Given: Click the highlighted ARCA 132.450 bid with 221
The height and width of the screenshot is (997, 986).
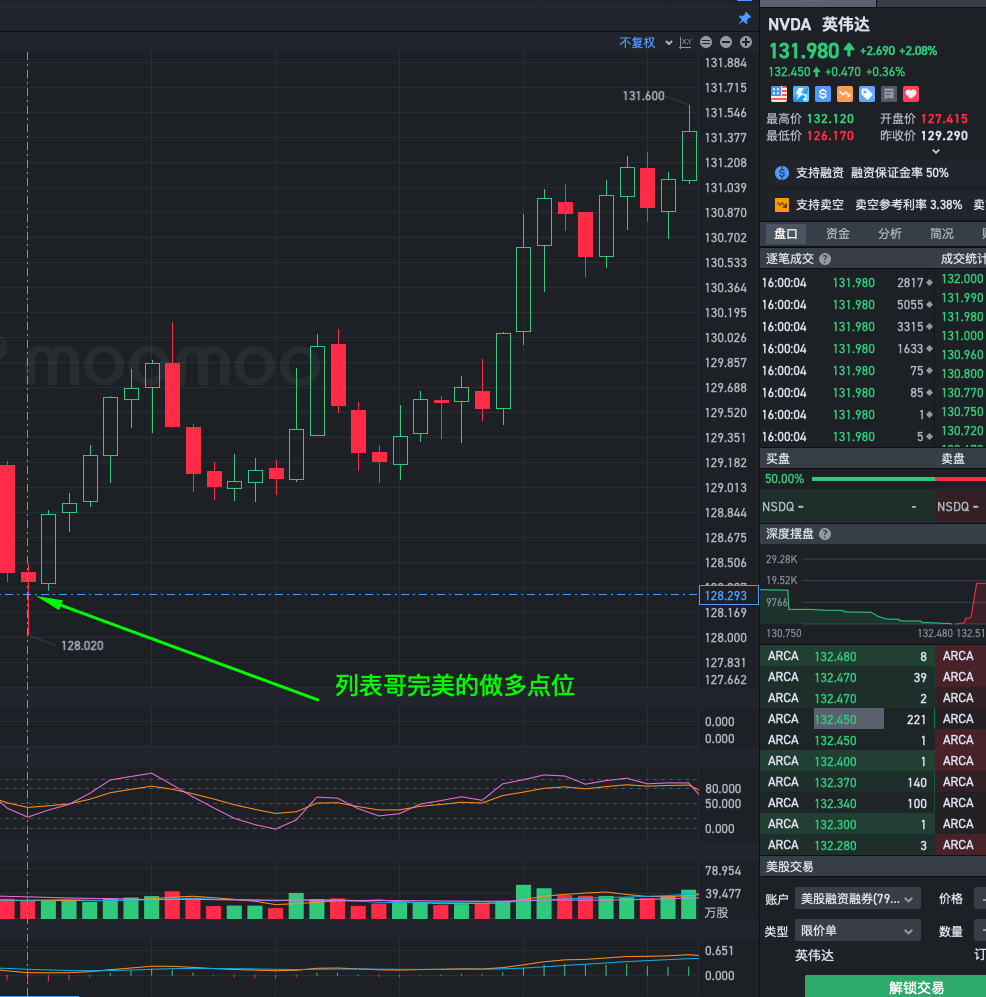Looking at the screenshot, I should click(x=847, y=719).
